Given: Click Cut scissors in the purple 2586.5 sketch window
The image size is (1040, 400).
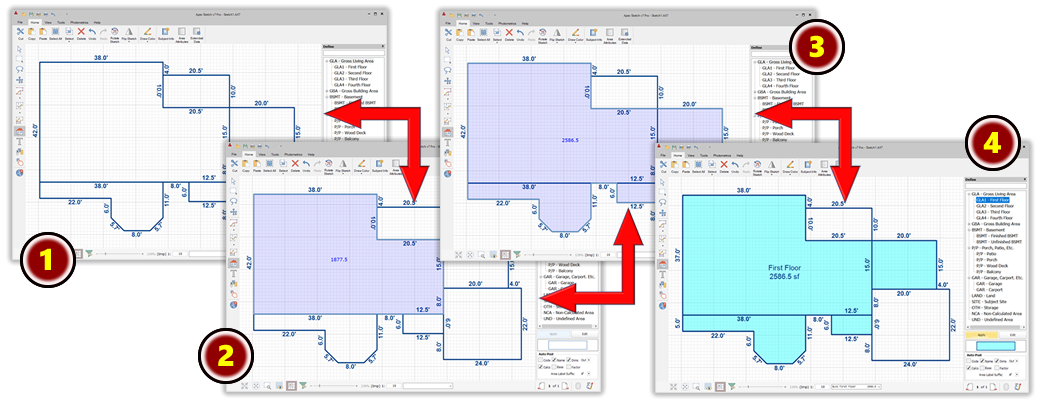Looking at the screenshot, I should [448, 34].
